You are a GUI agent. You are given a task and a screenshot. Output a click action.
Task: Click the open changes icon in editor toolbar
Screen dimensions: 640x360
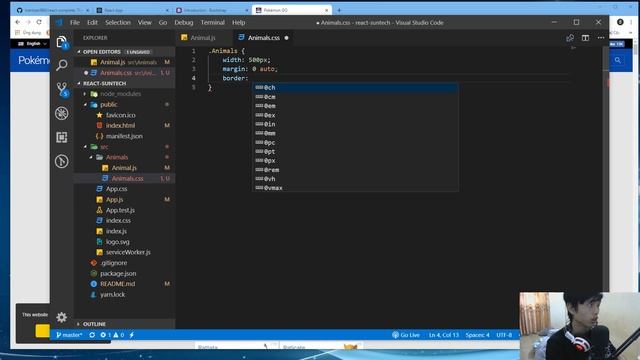[x=570, y=38]
